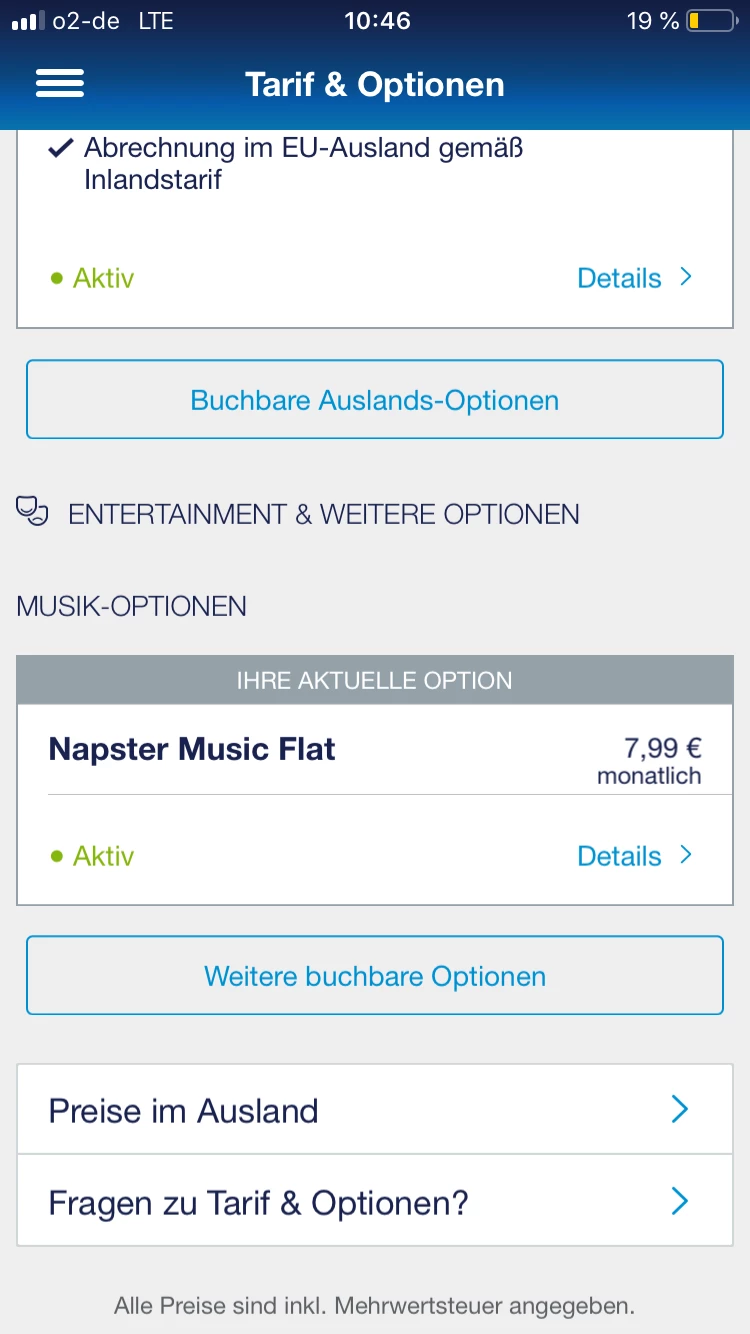Tap the checkmark beside Abrechnung im EU-Ausland
Screen dimensions: 750x1334
pyautogui.click(x=61, y=149)
